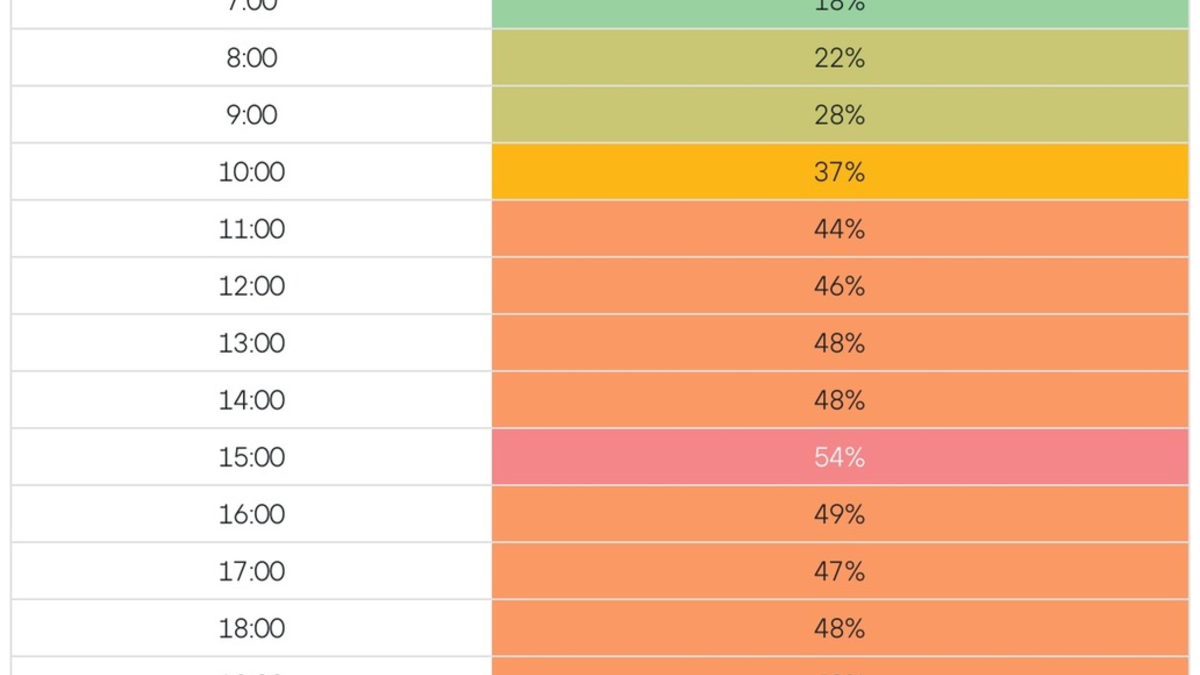The width and height of the screenshot is (1200, 675).
Task: Click the 18:00 time cell
Action: pyautogui.click(x=252, y=628)
